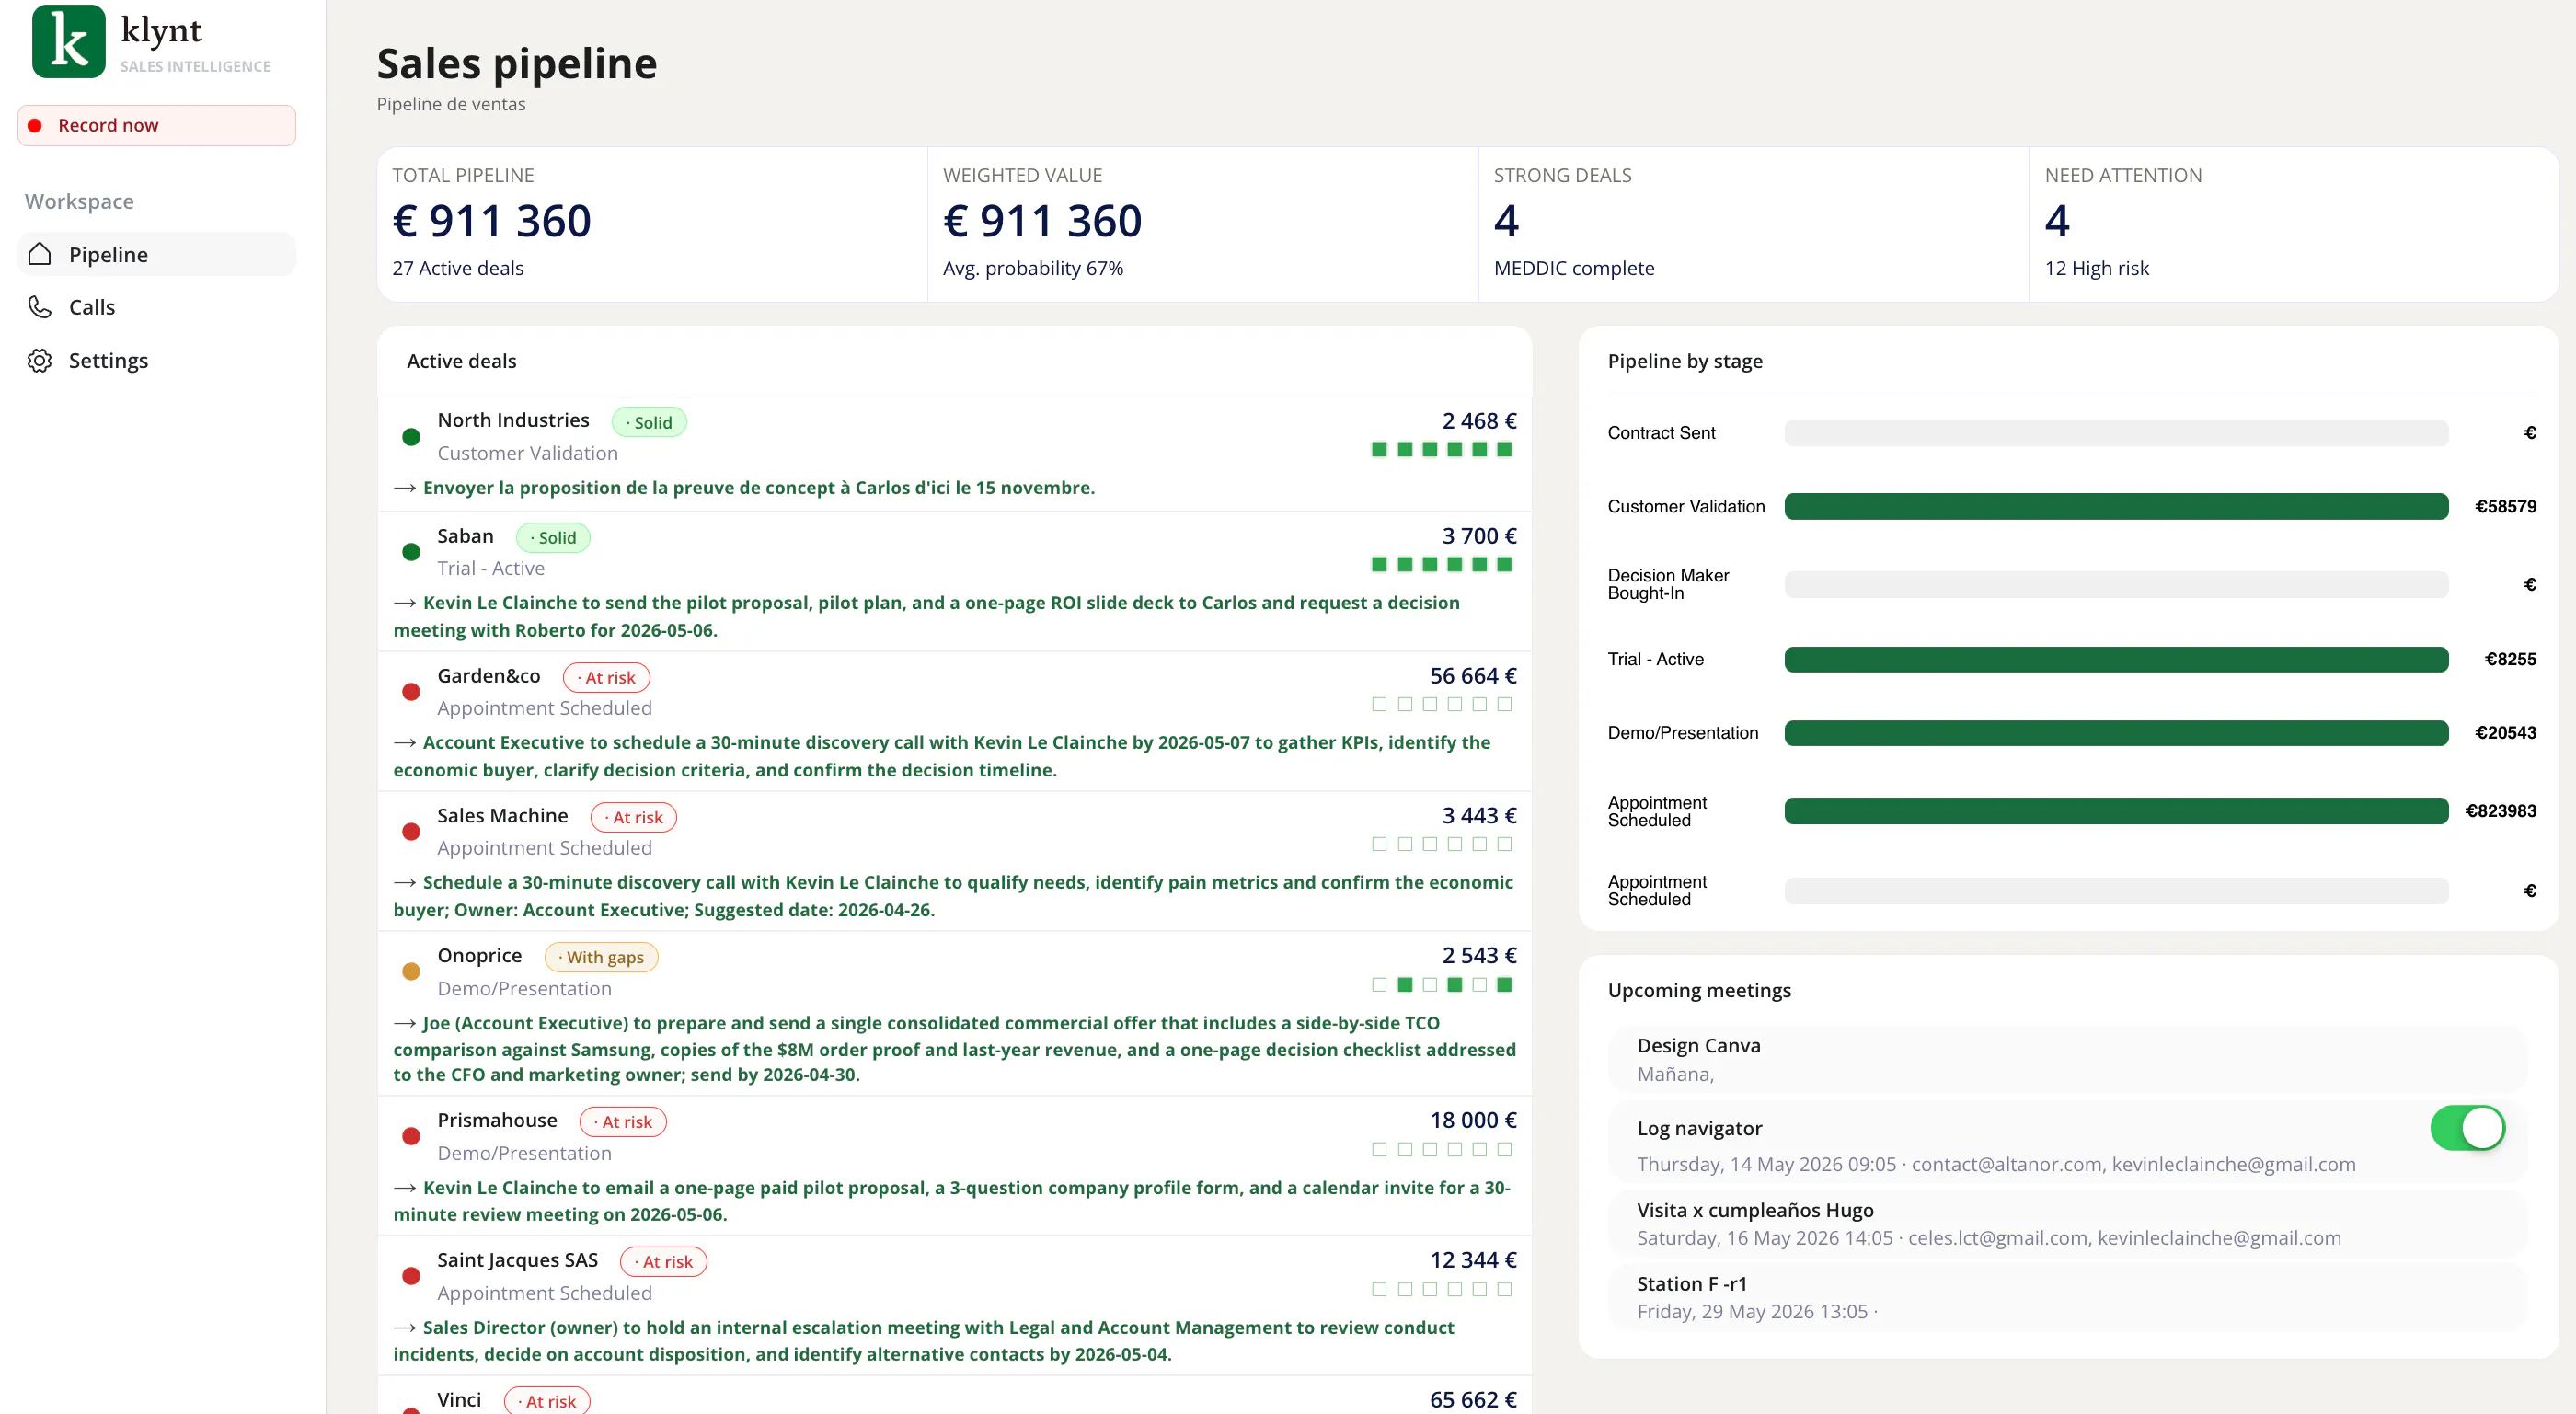Screen dimensions: 2576x1414
Task: Click the Calls phone icon
Action: coord(40,307)
